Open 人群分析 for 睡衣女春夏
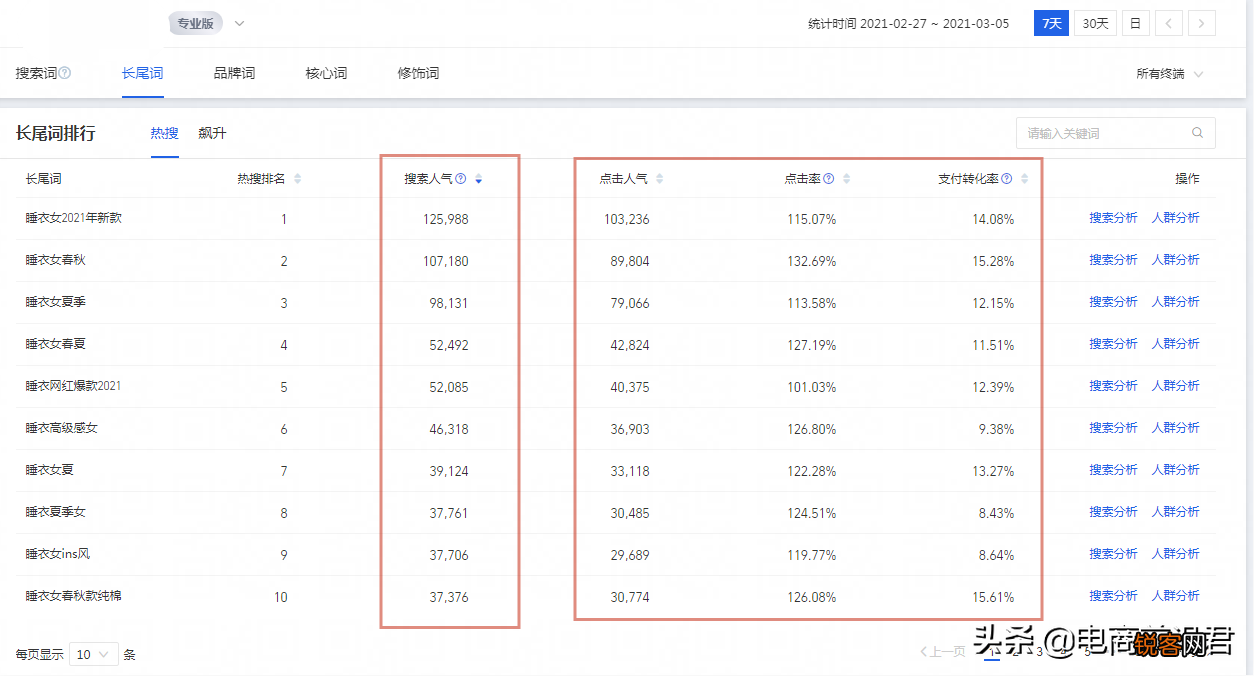 [x=1175, y=344]
